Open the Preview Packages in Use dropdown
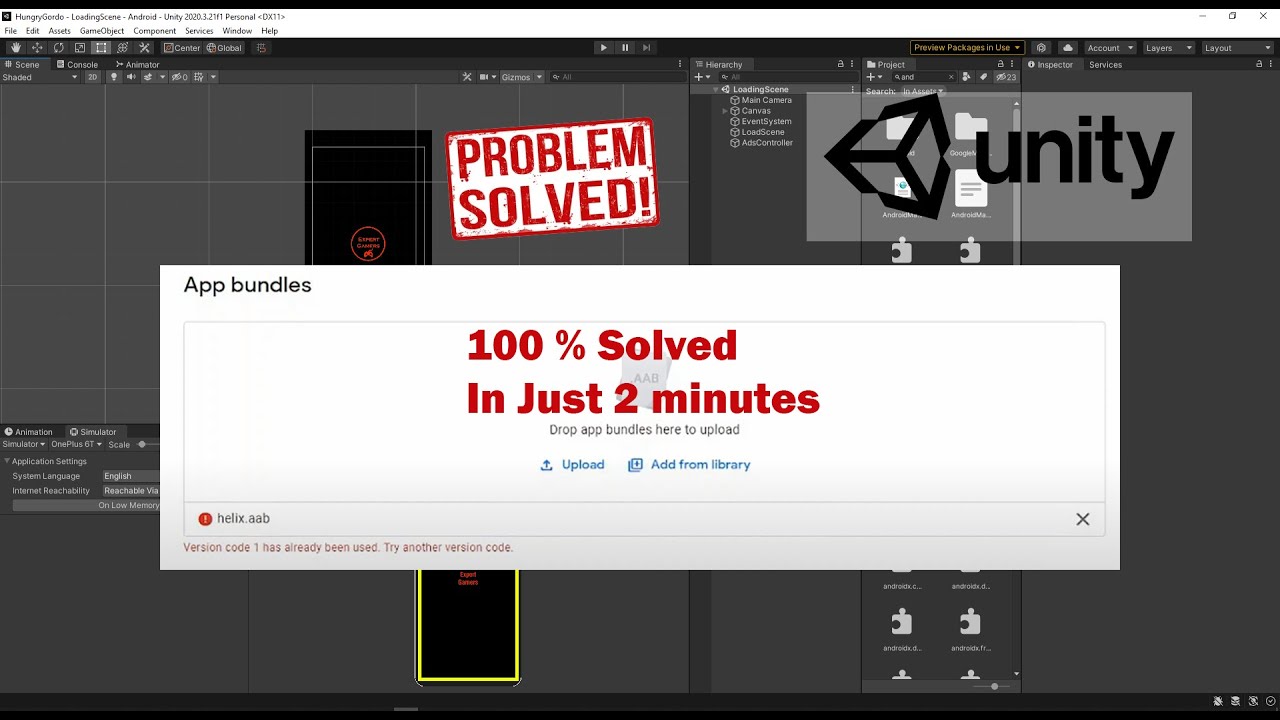Image resolution: width=1280 pixels, height=720 pixels. 967,48
